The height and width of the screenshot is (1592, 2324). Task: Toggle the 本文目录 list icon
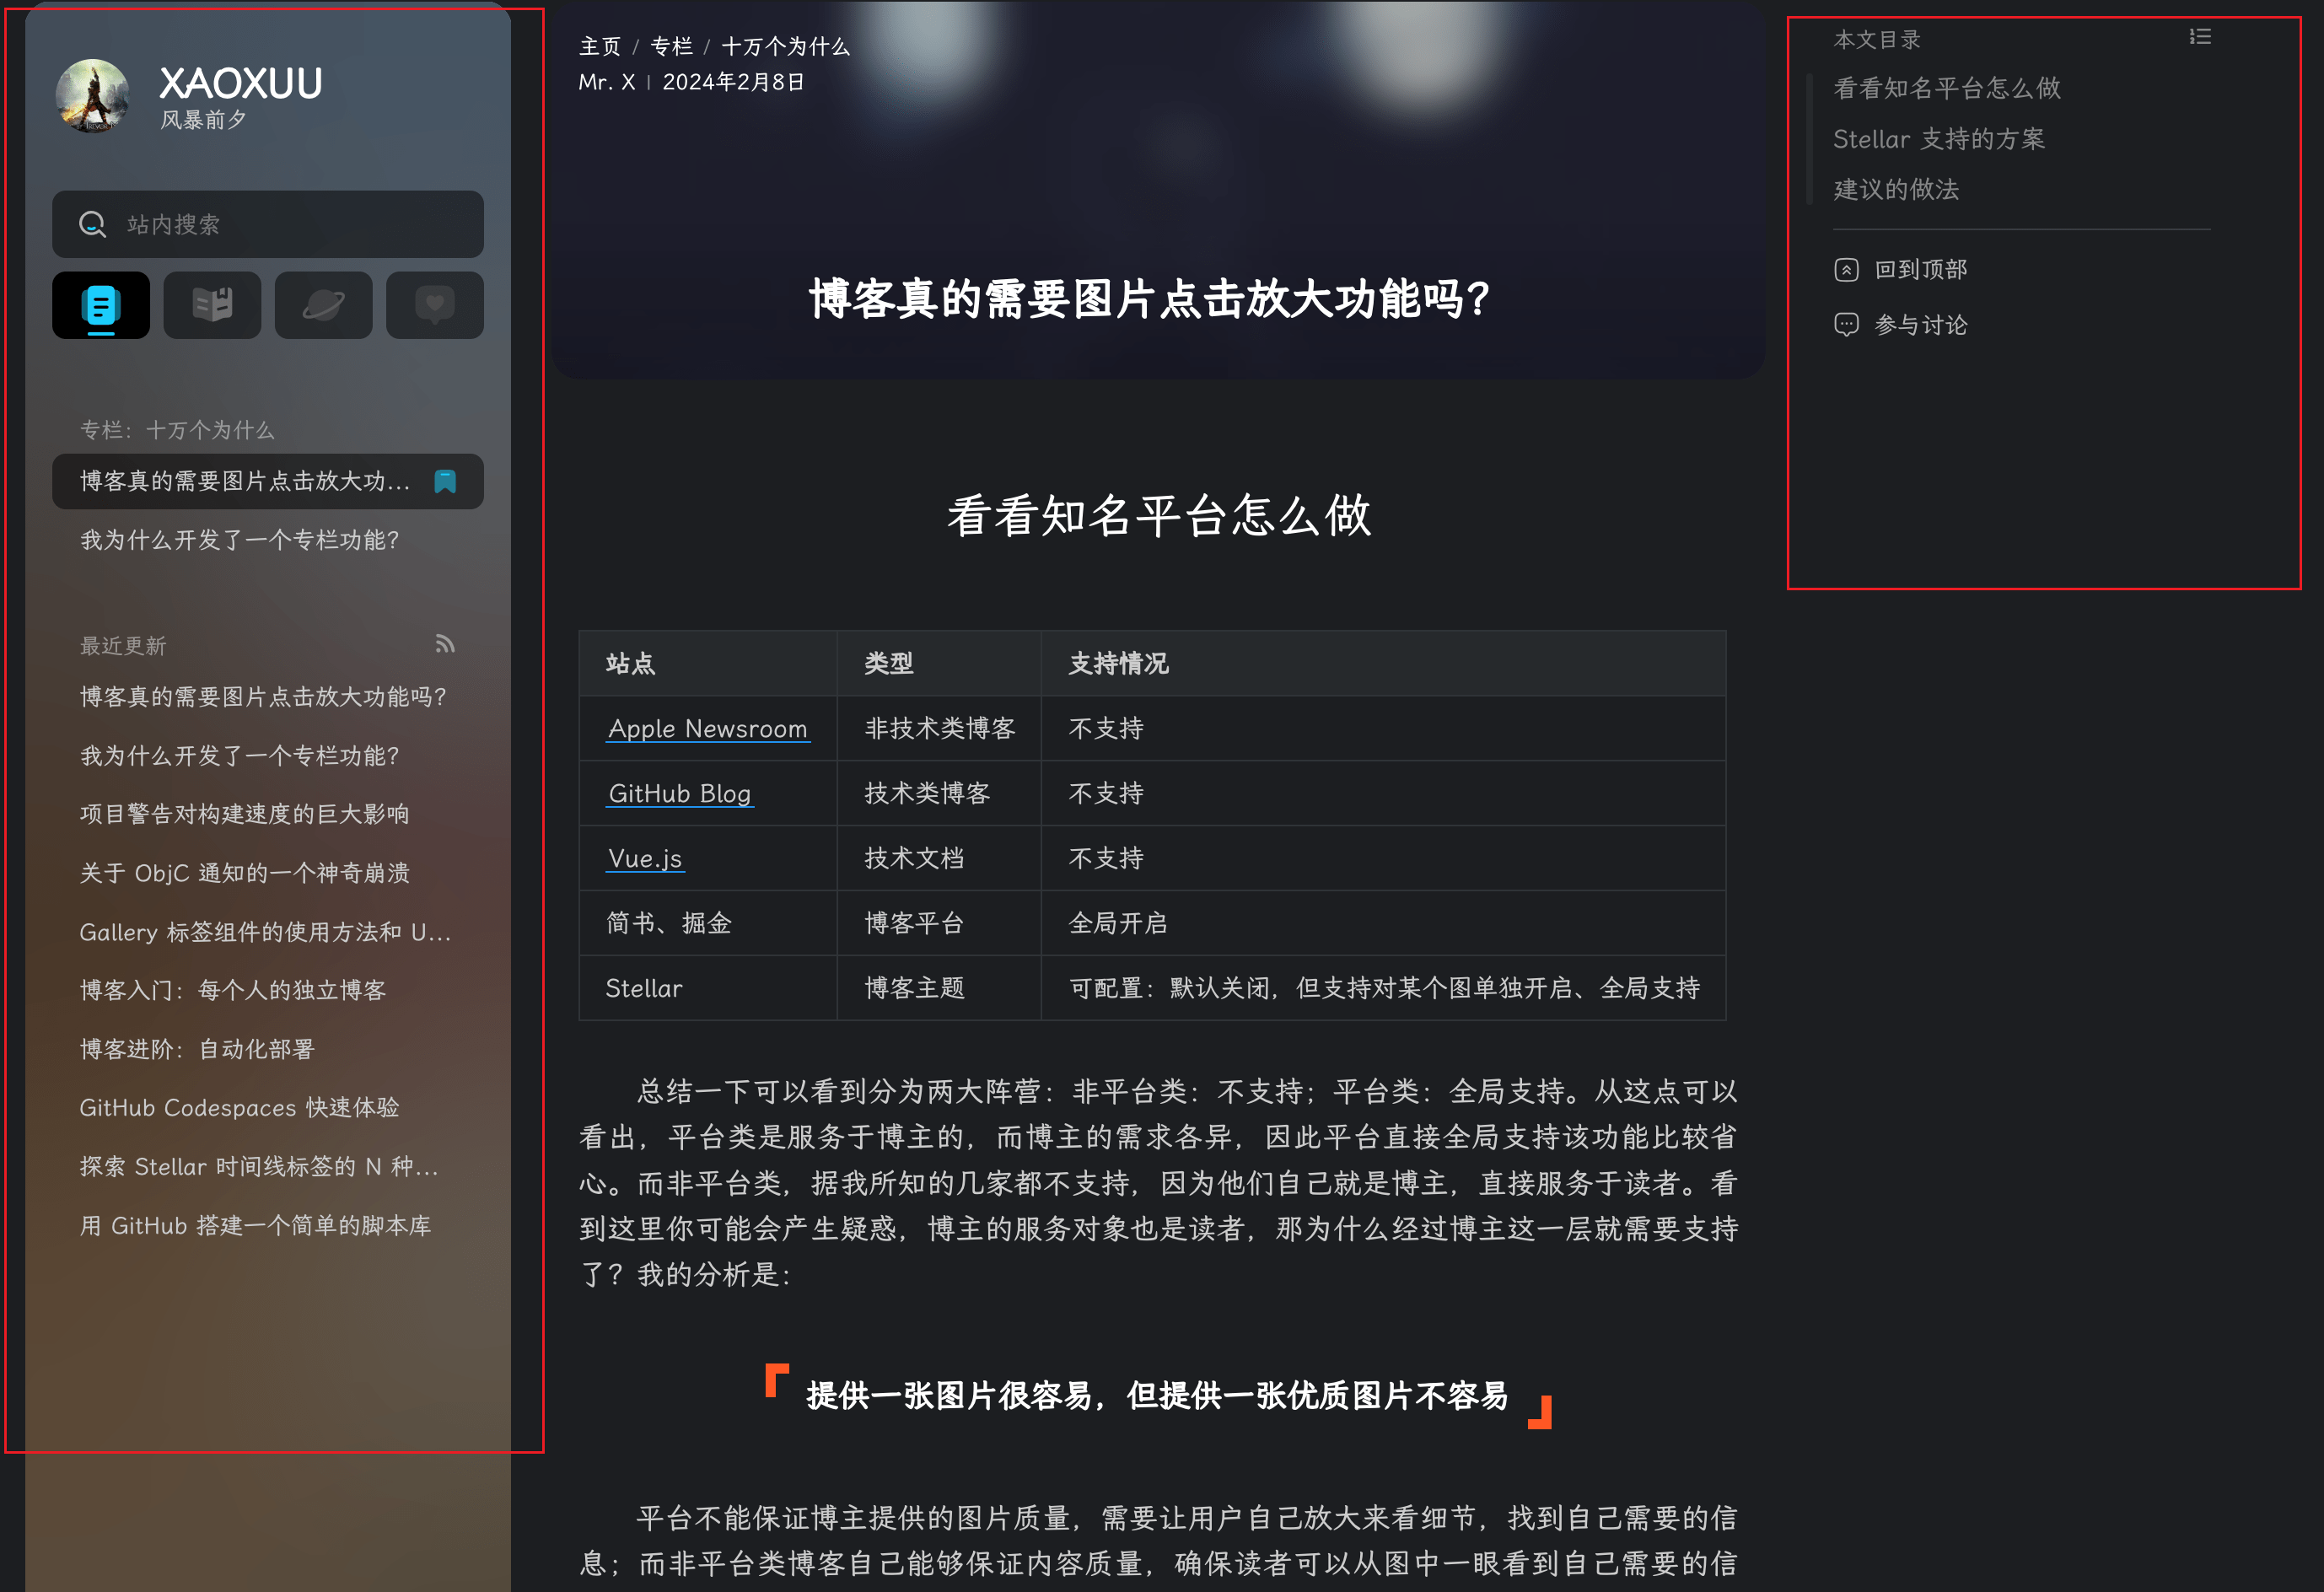tap(2199, 37)
